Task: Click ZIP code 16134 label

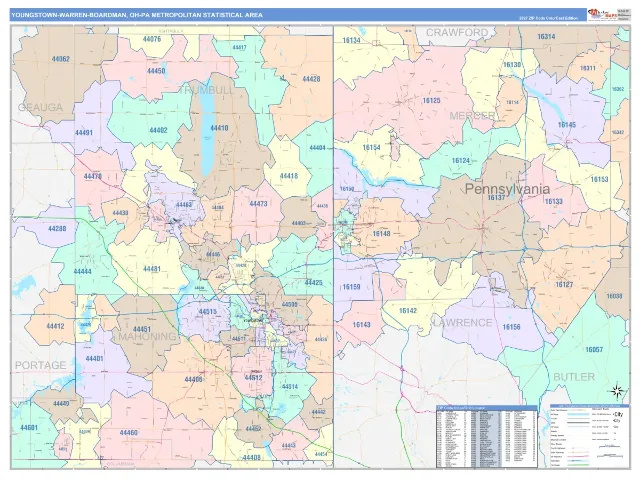Action: 351,40
